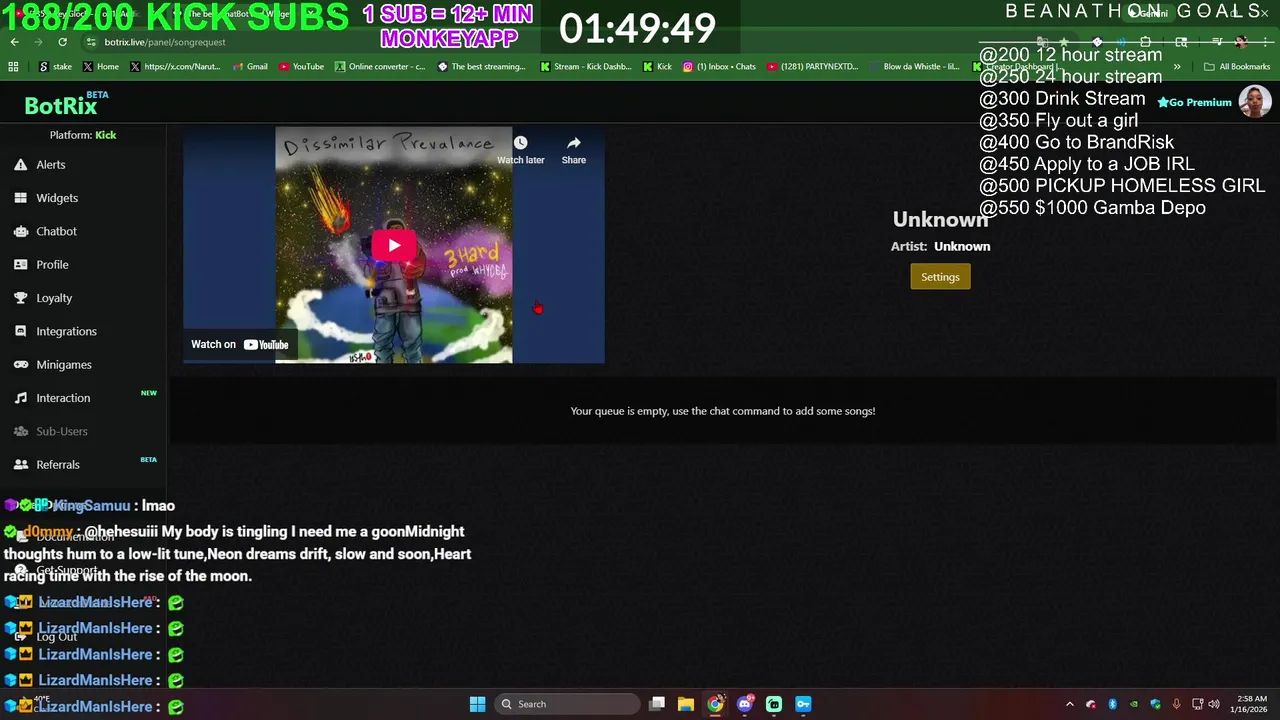Open the stake bookmark
Image resolution: width=1280 pixels, height=720 pixels.
[x=55, y=67]
